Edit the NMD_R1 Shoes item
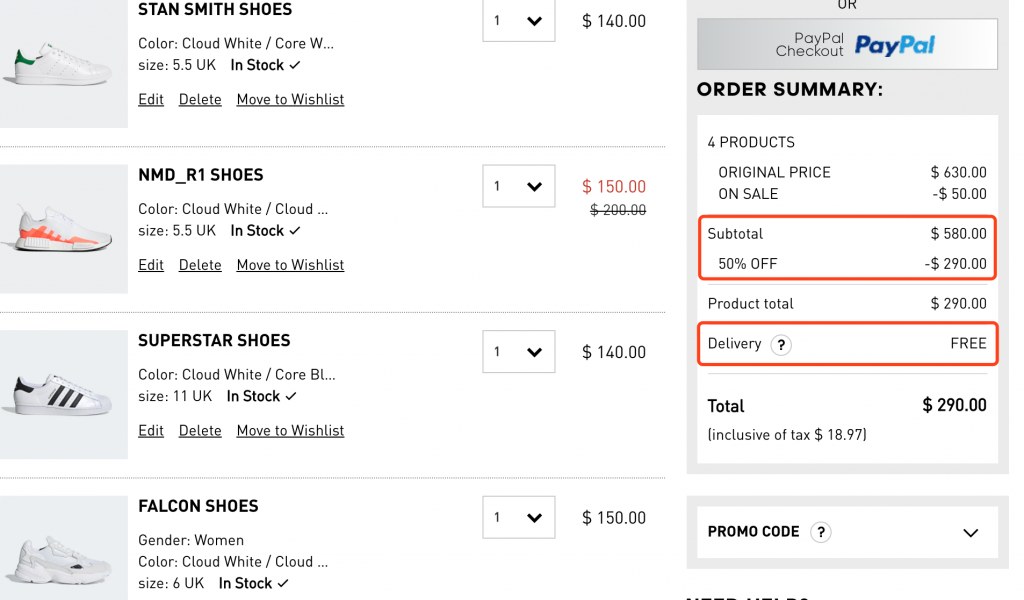The width and height of the screenshot is (1024, 600). pyautogui.click(x=151, y=265)
